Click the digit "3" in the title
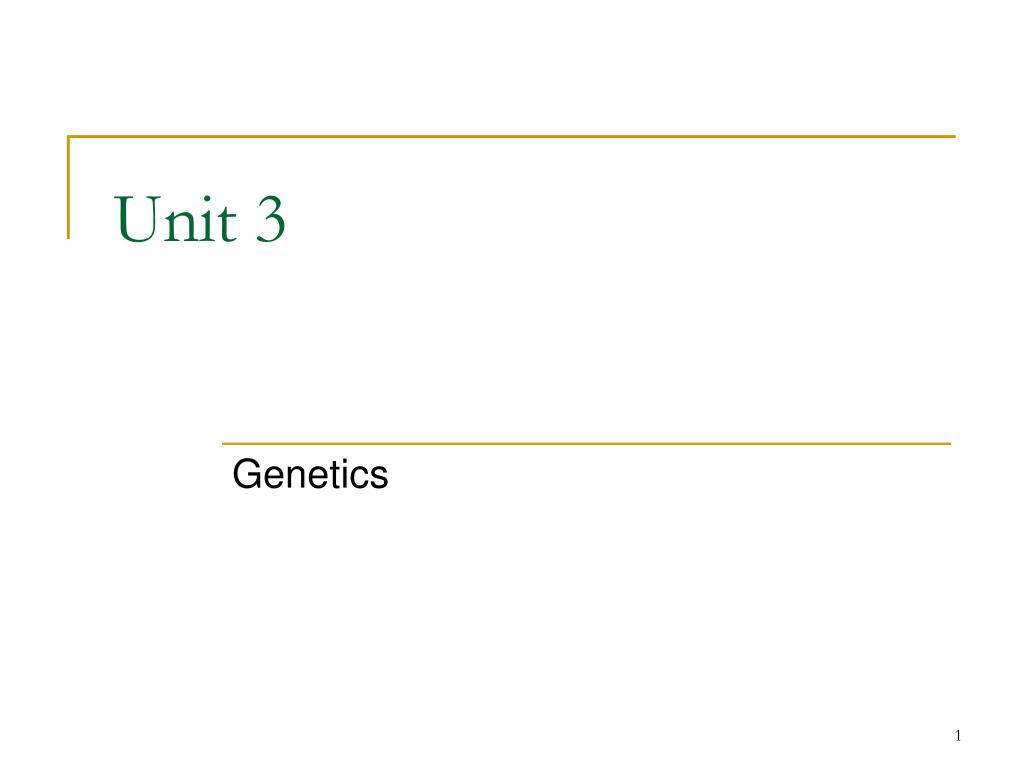The width and height of the screenshot is (1024, 768). click(270, 220)
